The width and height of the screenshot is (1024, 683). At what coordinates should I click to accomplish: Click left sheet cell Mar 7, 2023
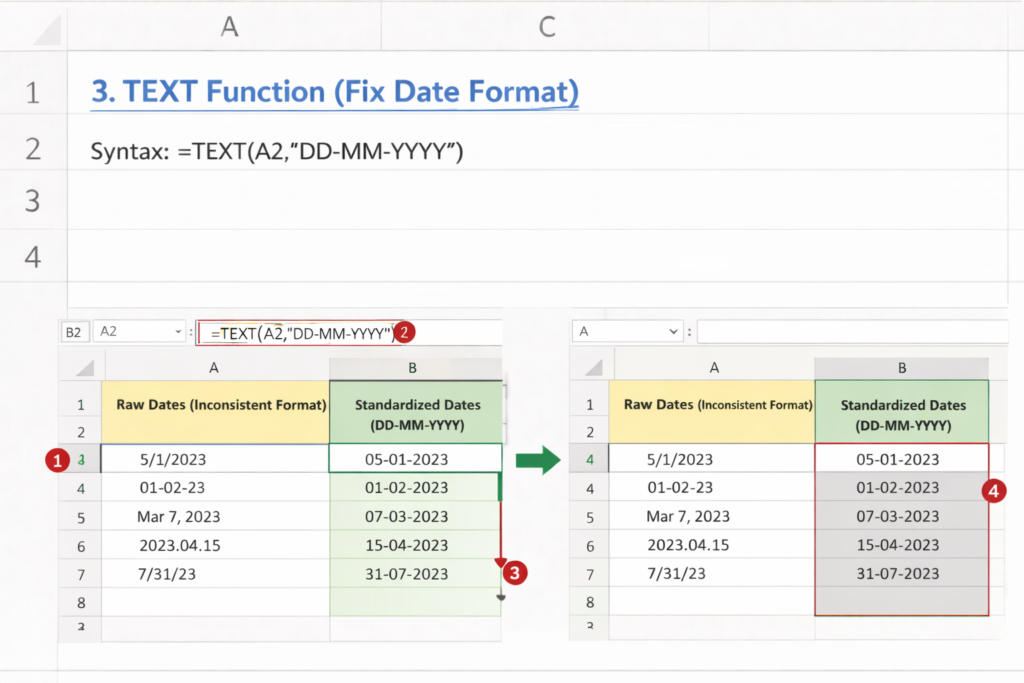(x=215, y=516)
